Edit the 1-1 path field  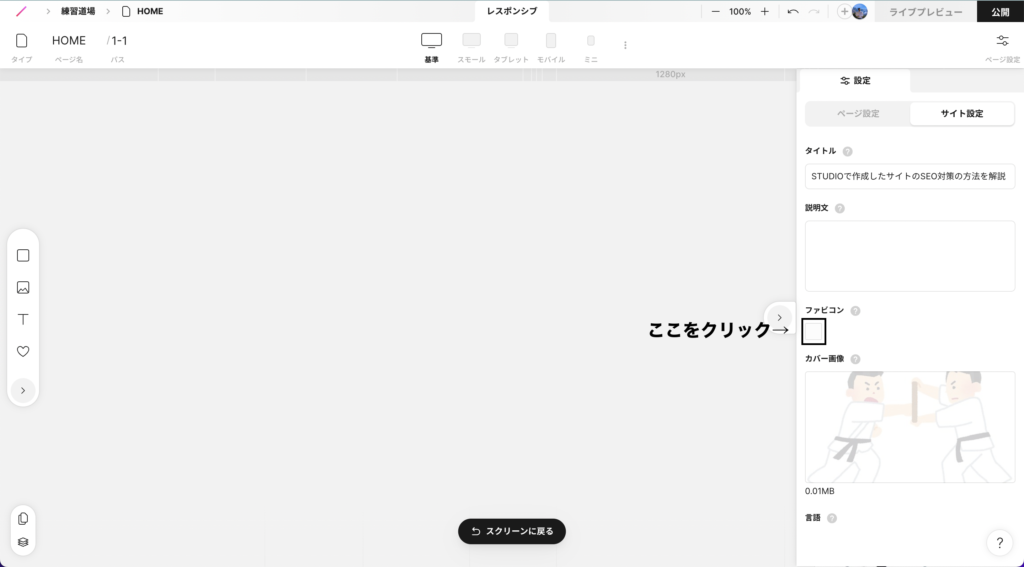119,40
